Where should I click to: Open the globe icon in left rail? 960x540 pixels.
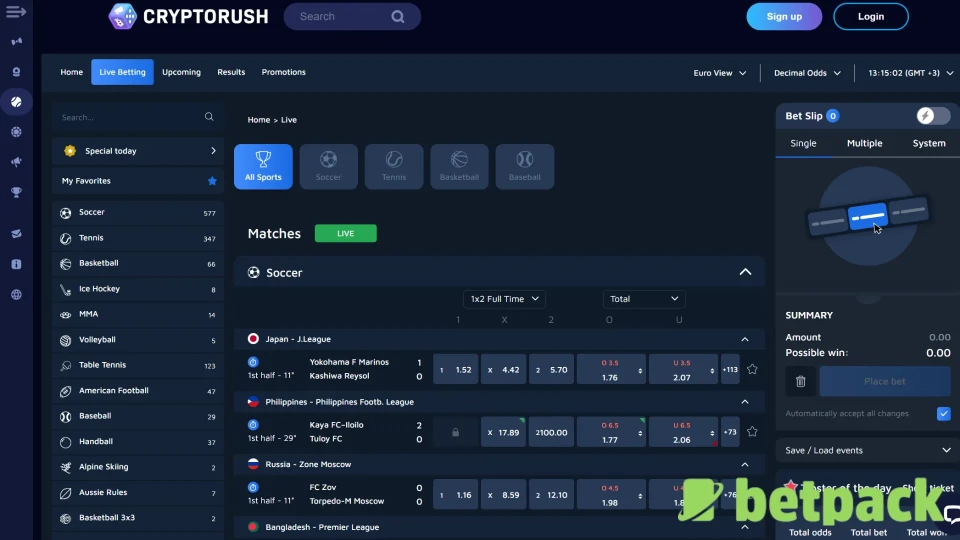coord(17,294)
